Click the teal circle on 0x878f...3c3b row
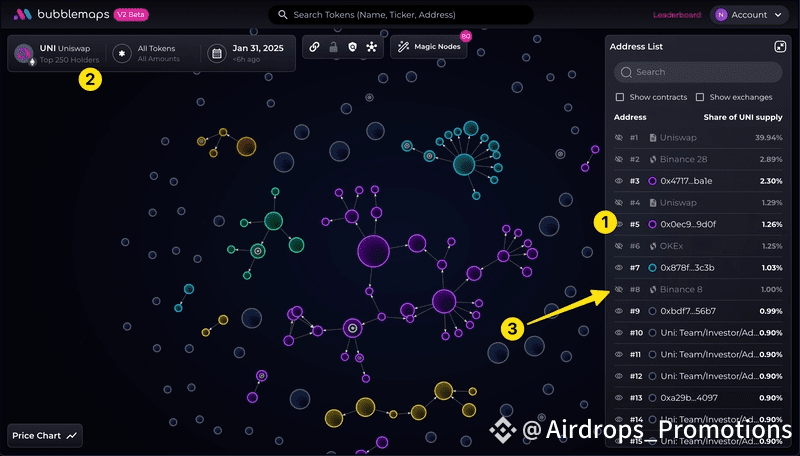 tap(652, 268)
